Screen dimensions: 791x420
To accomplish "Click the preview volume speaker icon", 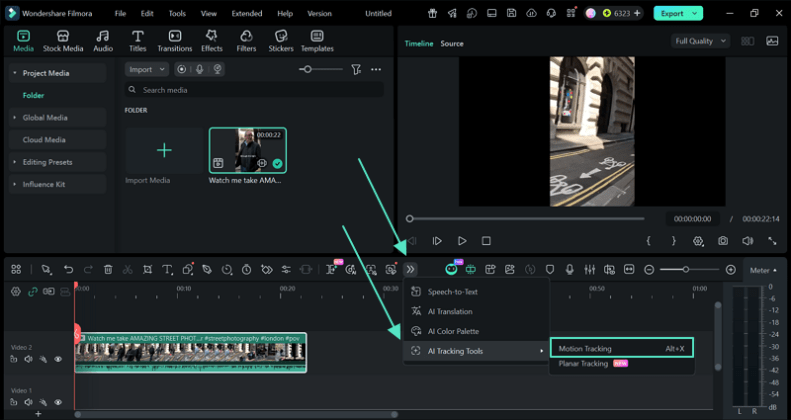I will point(748,241).
